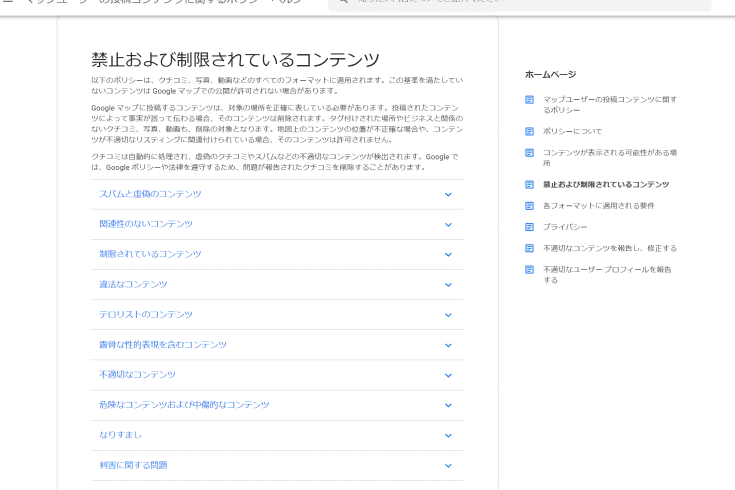Click the document icon beside コンテンツが表示される可能性がある場所

529,153
